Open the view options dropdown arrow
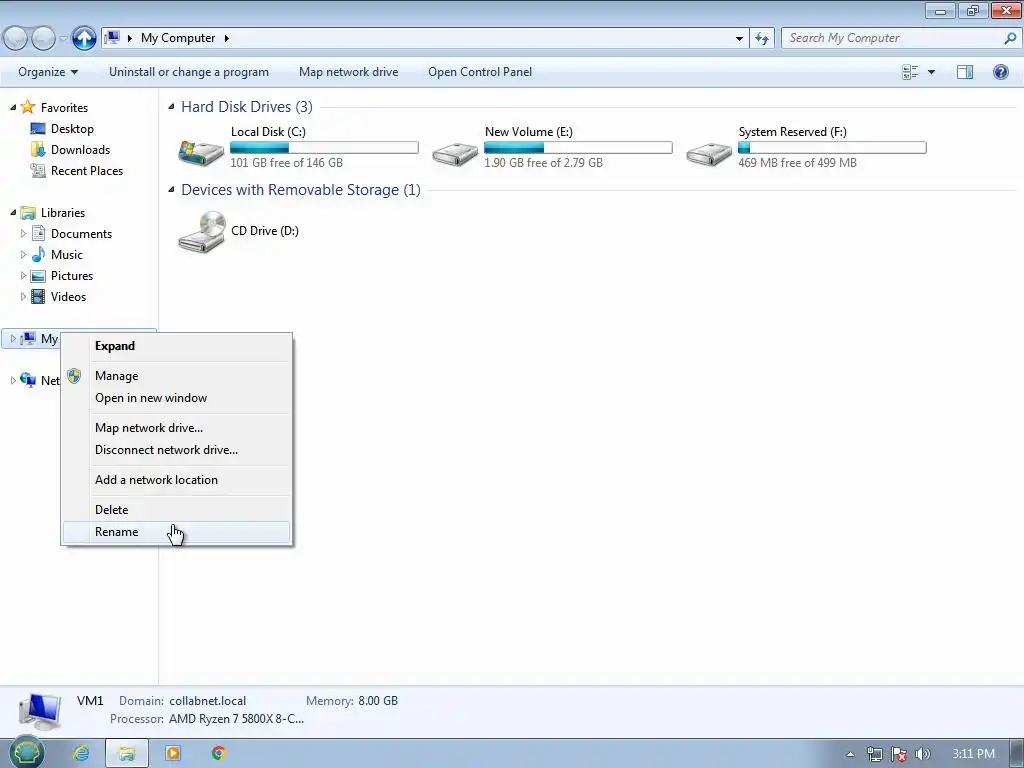1024x768 pixels. tap(931, 72)
